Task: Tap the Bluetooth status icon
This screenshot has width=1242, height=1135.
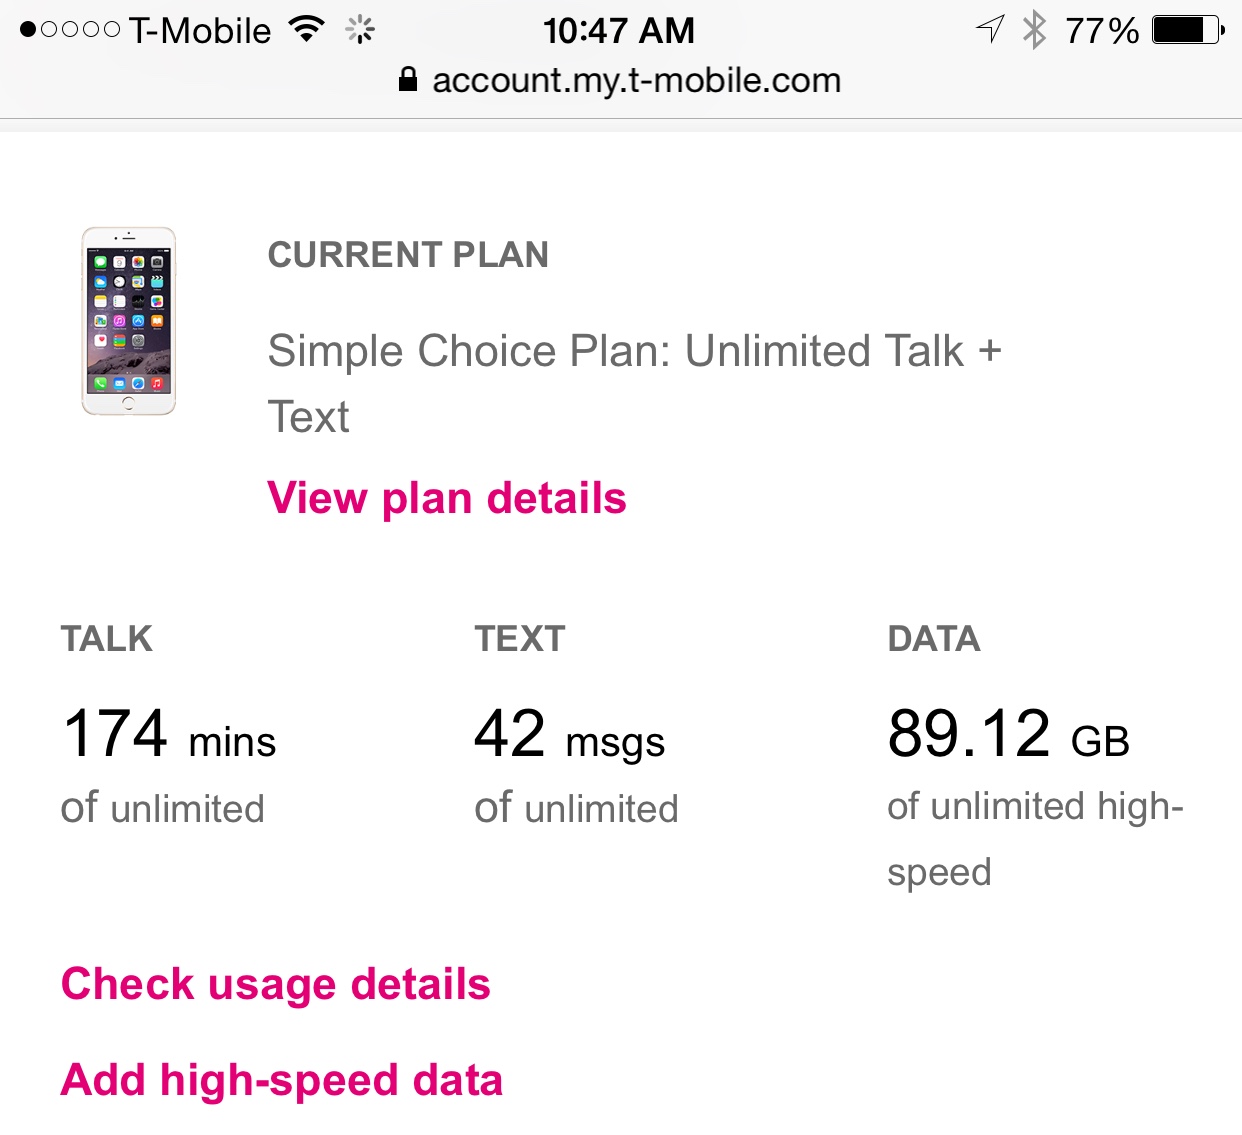Action: (1034, 30)
